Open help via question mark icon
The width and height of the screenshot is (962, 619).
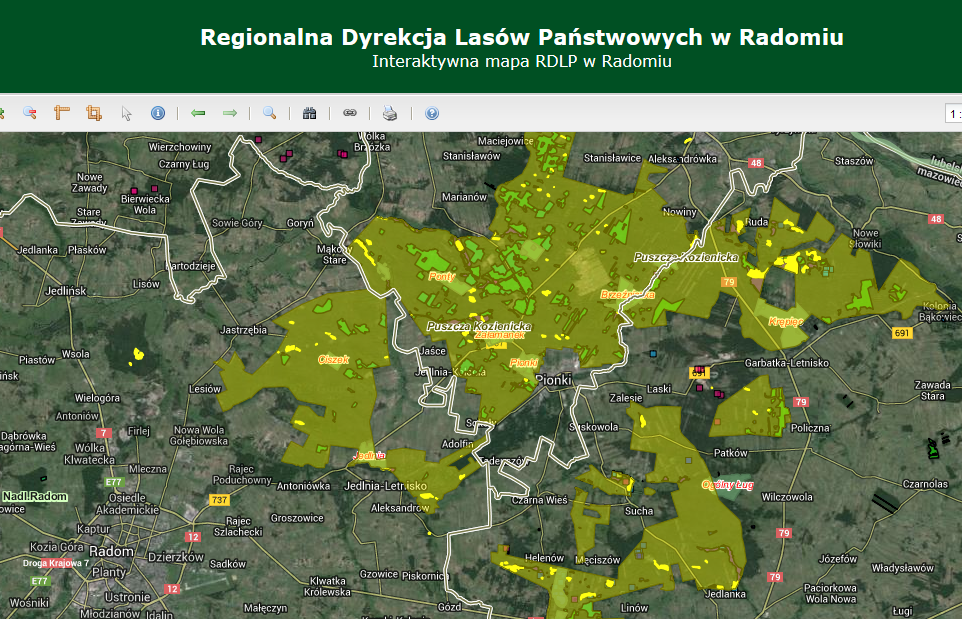432,114
